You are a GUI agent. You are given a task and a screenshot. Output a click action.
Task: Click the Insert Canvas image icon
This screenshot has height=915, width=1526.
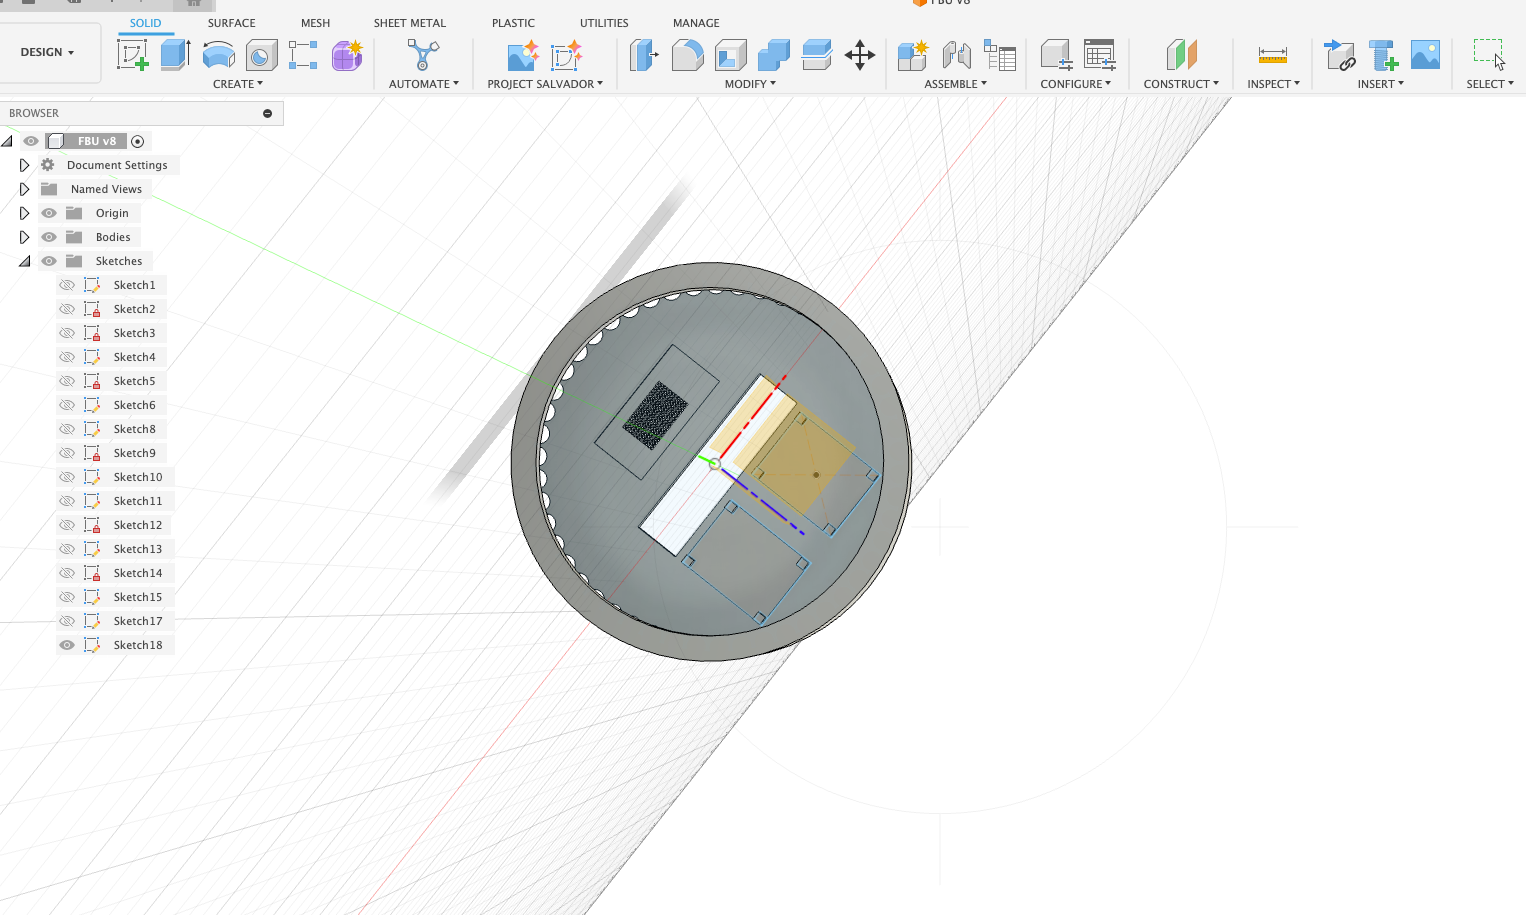(x=1425, y=55)
